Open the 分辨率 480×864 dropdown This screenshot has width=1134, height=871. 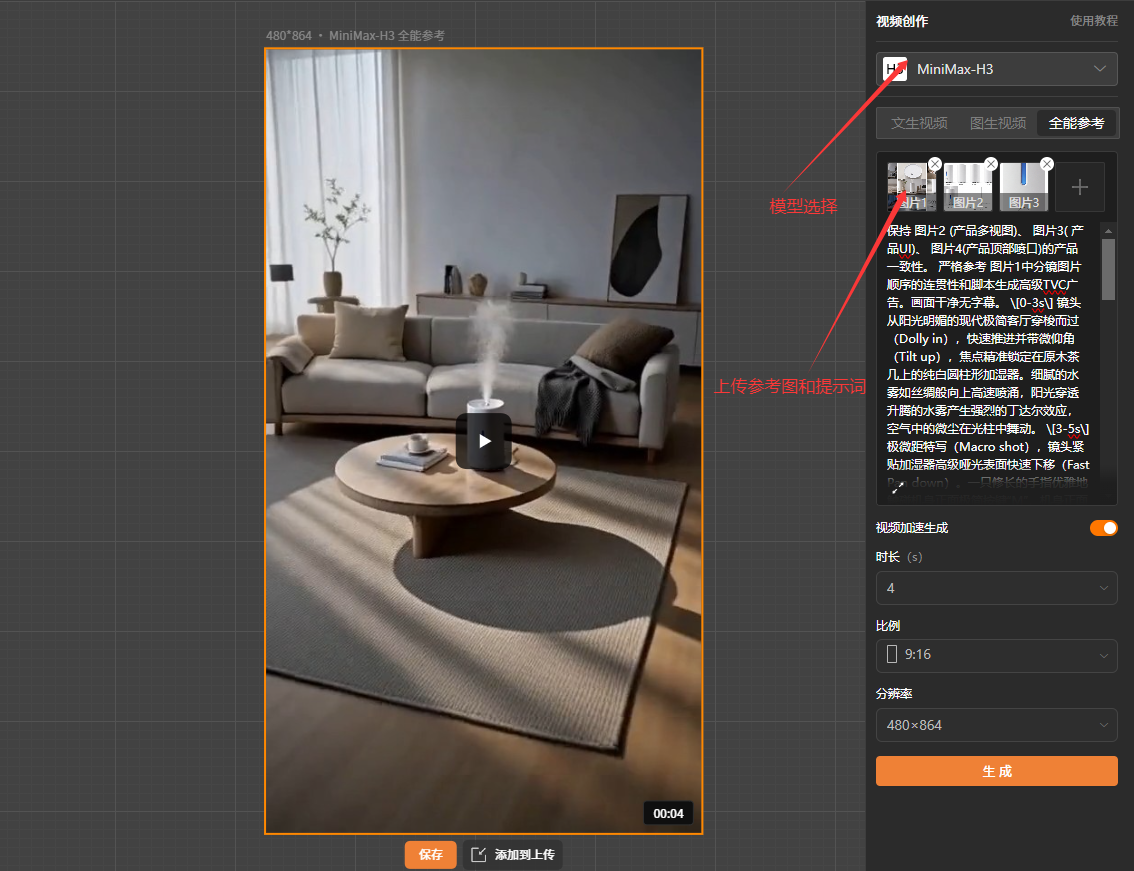coord(997,725)
